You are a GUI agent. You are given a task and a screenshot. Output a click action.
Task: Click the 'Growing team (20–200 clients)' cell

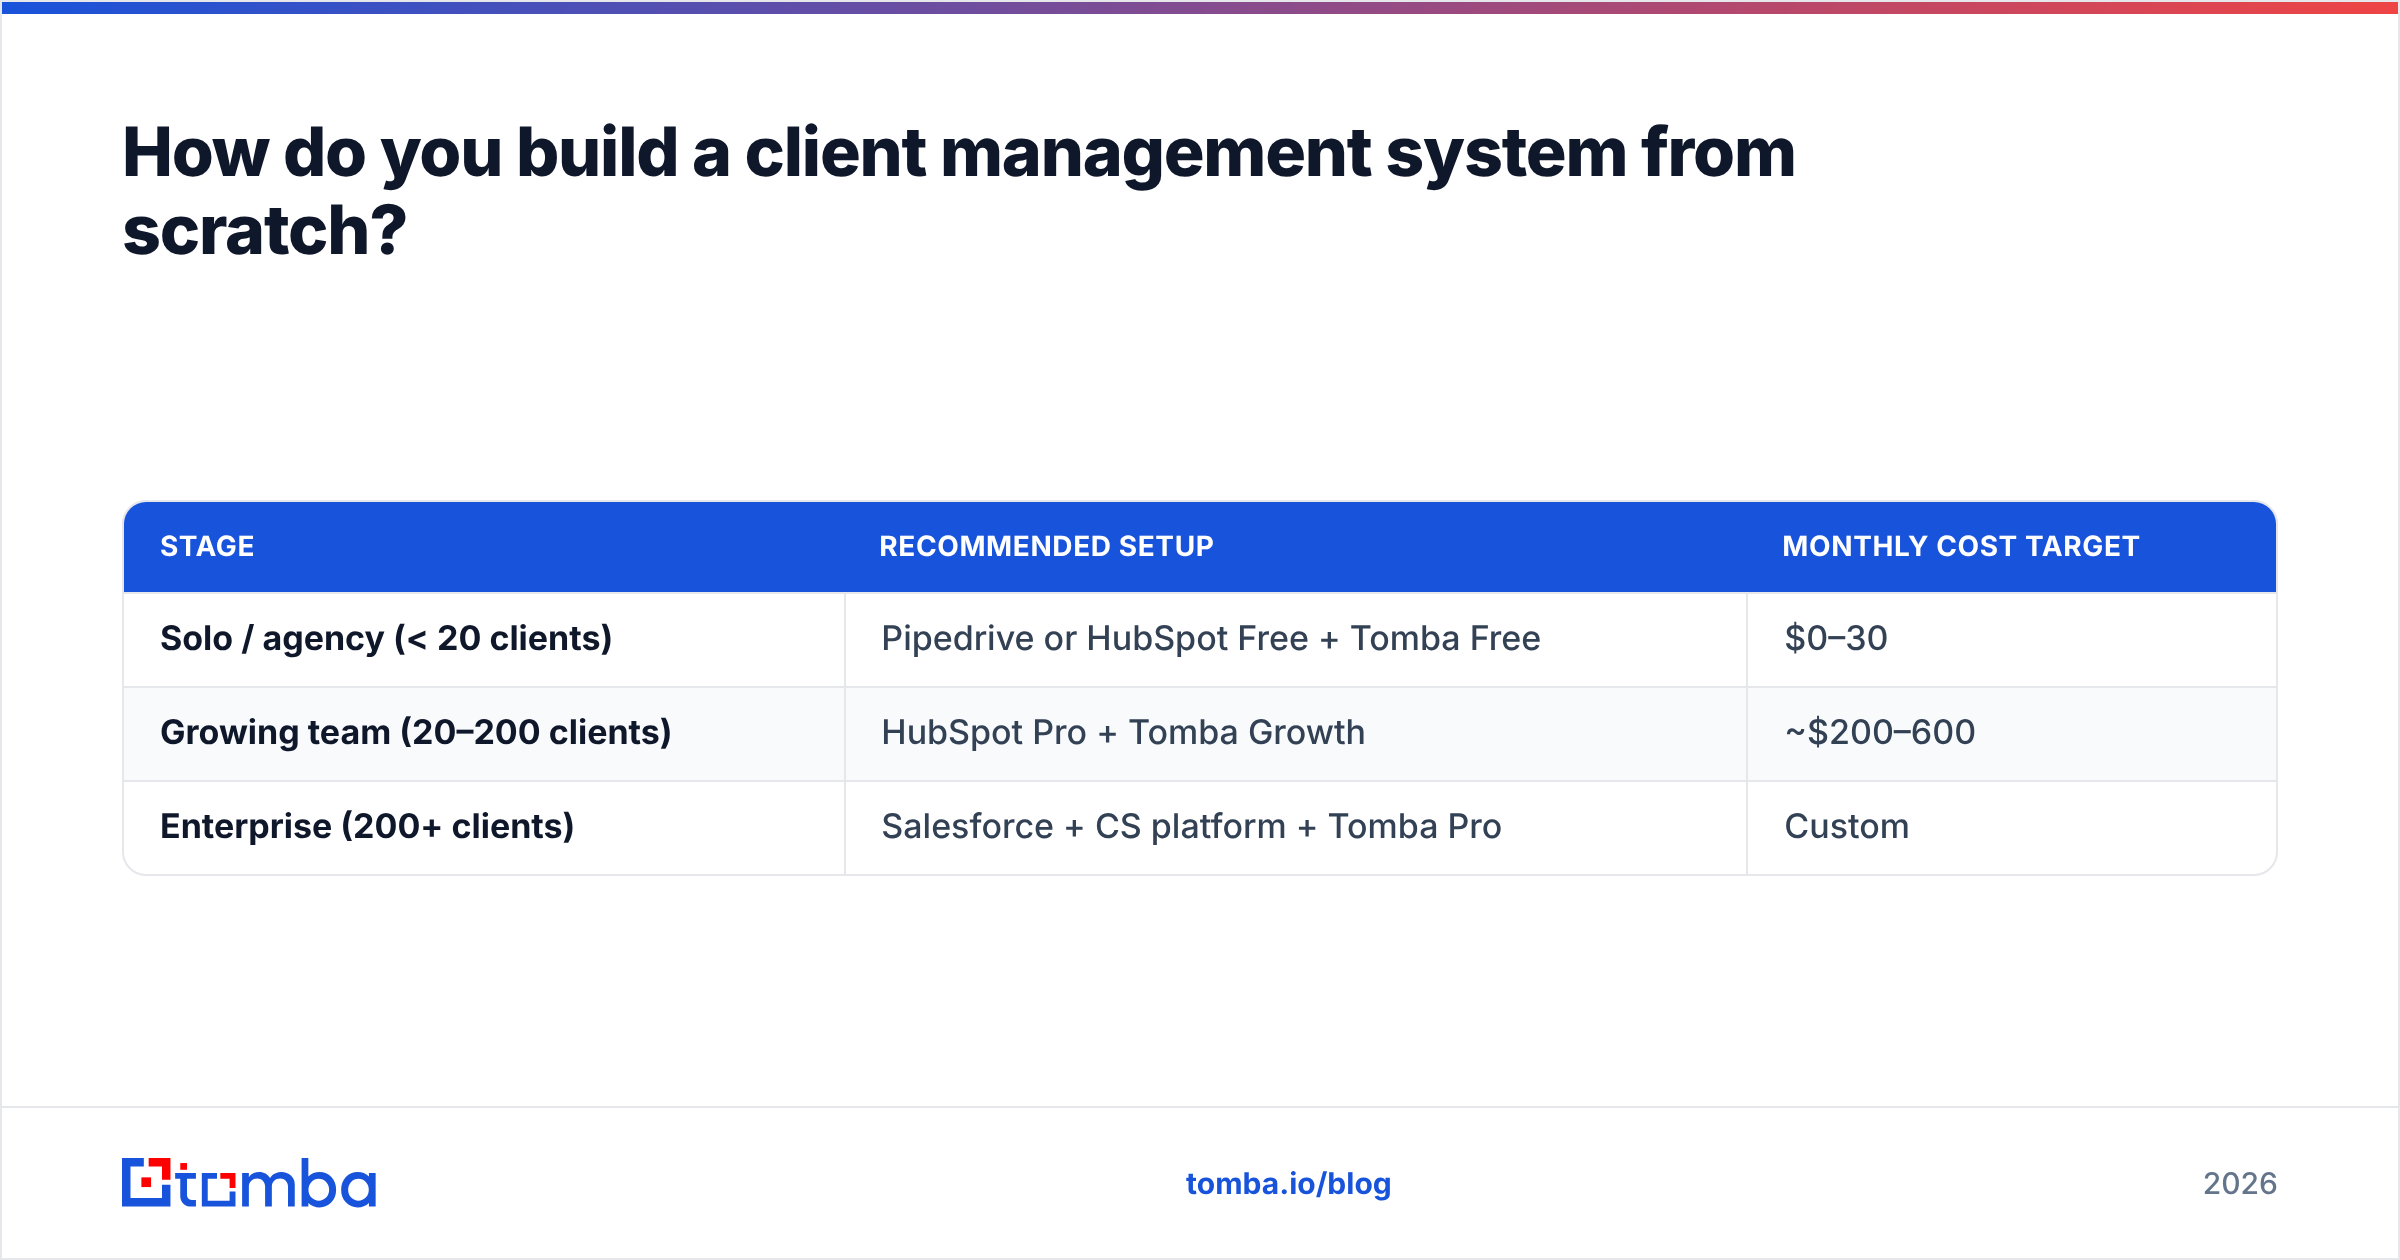[x=484, y=733]
